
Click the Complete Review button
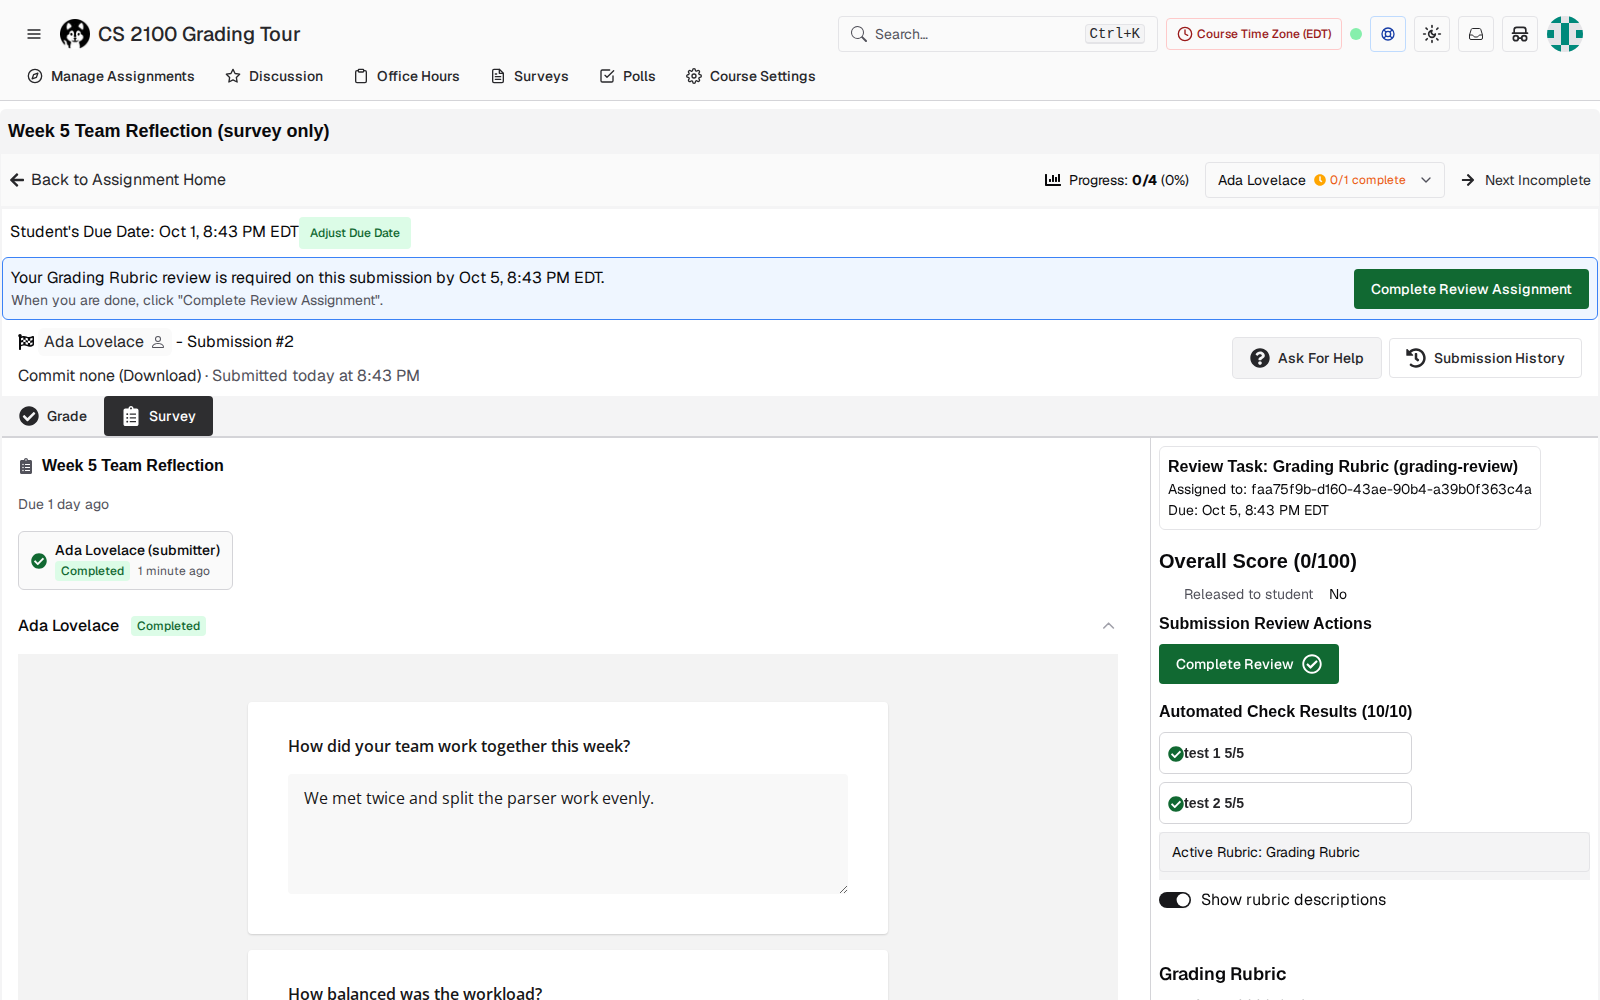[x=1249, y=664]
